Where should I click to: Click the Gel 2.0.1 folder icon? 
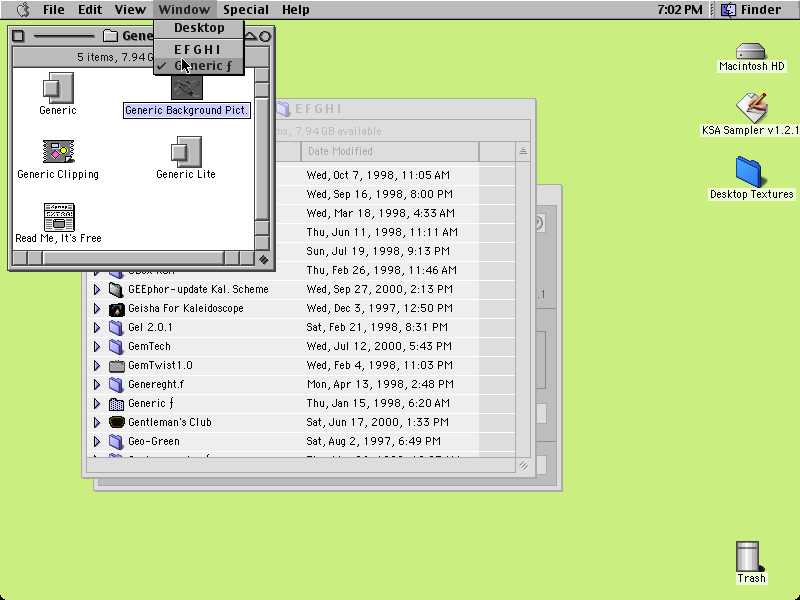[x=116, y=328]
